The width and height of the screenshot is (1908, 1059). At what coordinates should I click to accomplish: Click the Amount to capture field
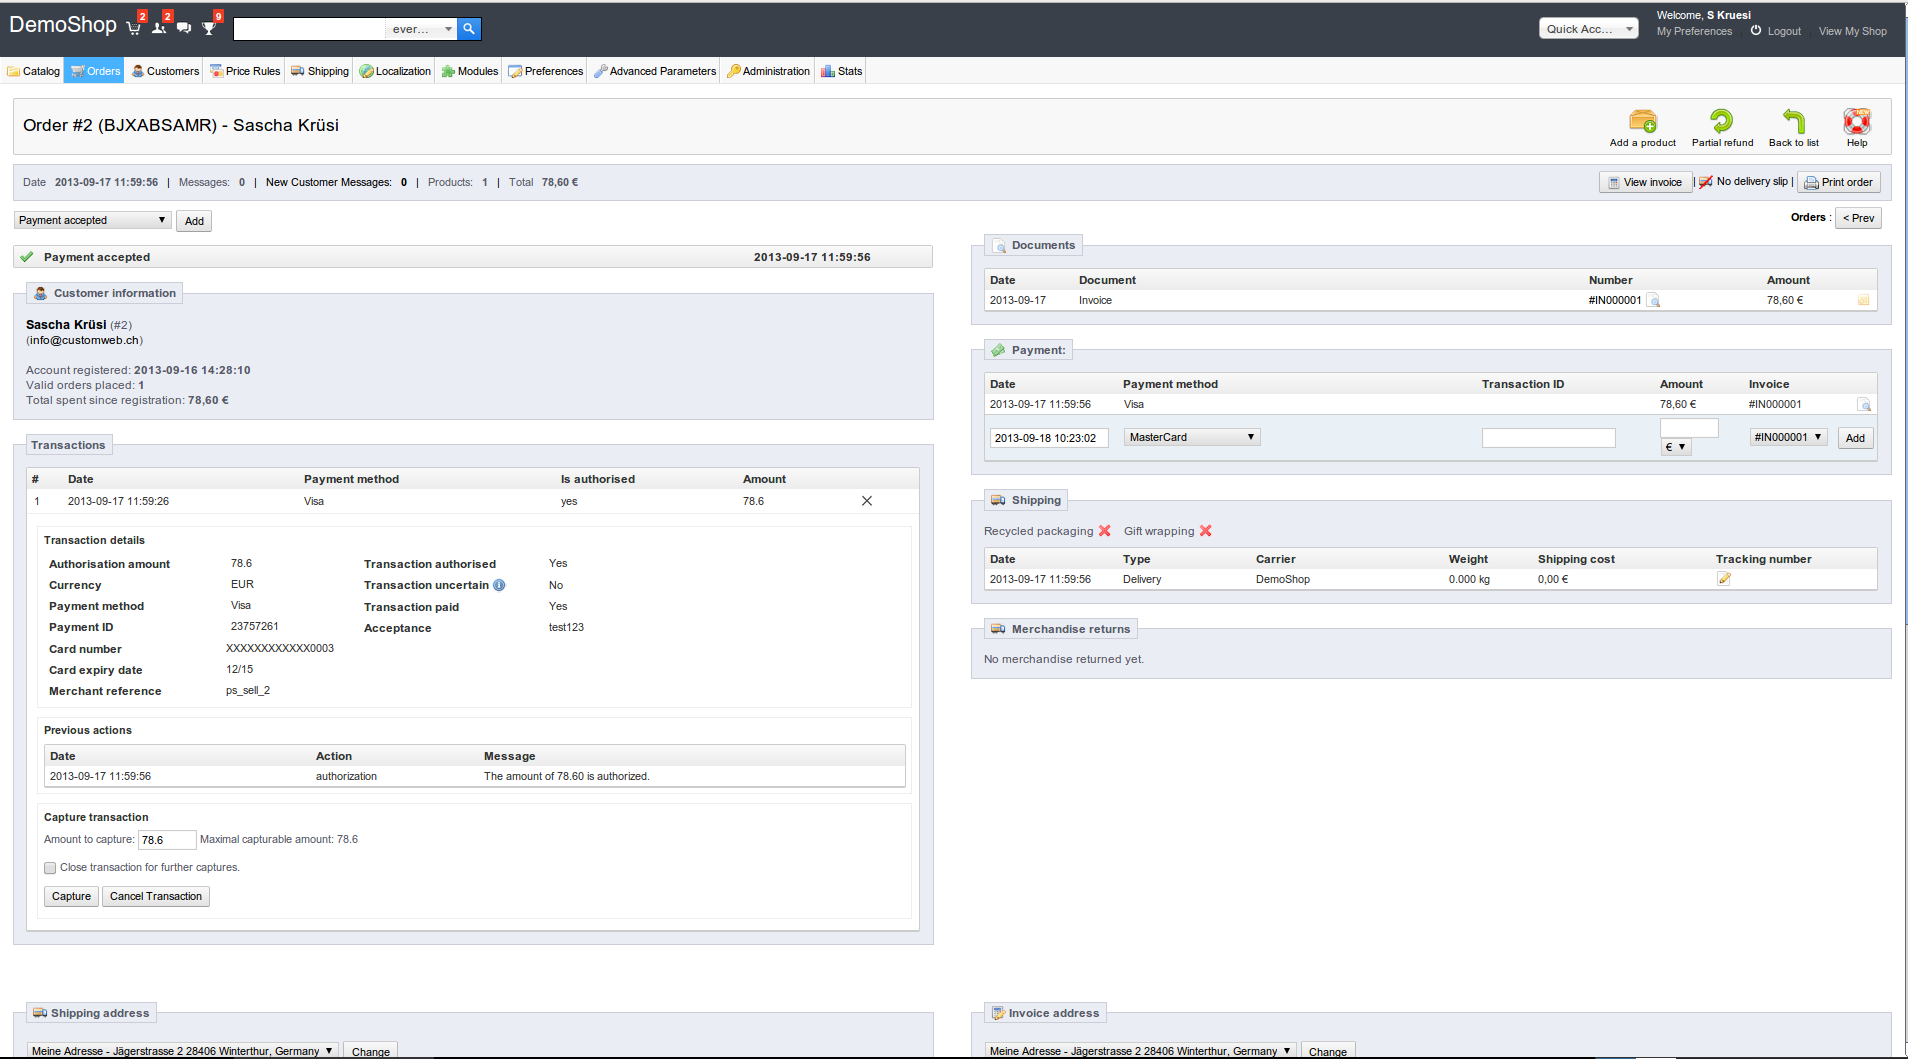(x=166, y=840)
